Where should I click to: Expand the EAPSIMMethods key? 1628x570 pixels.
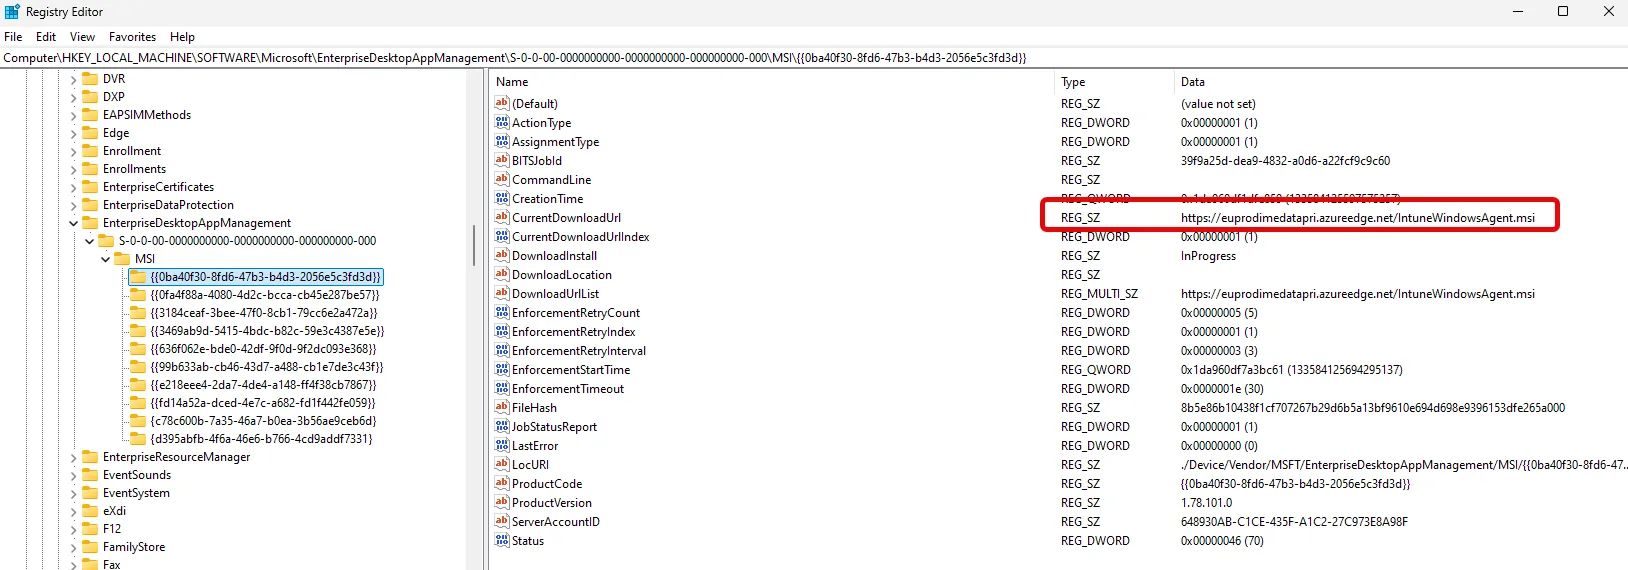tap(73, 115)
